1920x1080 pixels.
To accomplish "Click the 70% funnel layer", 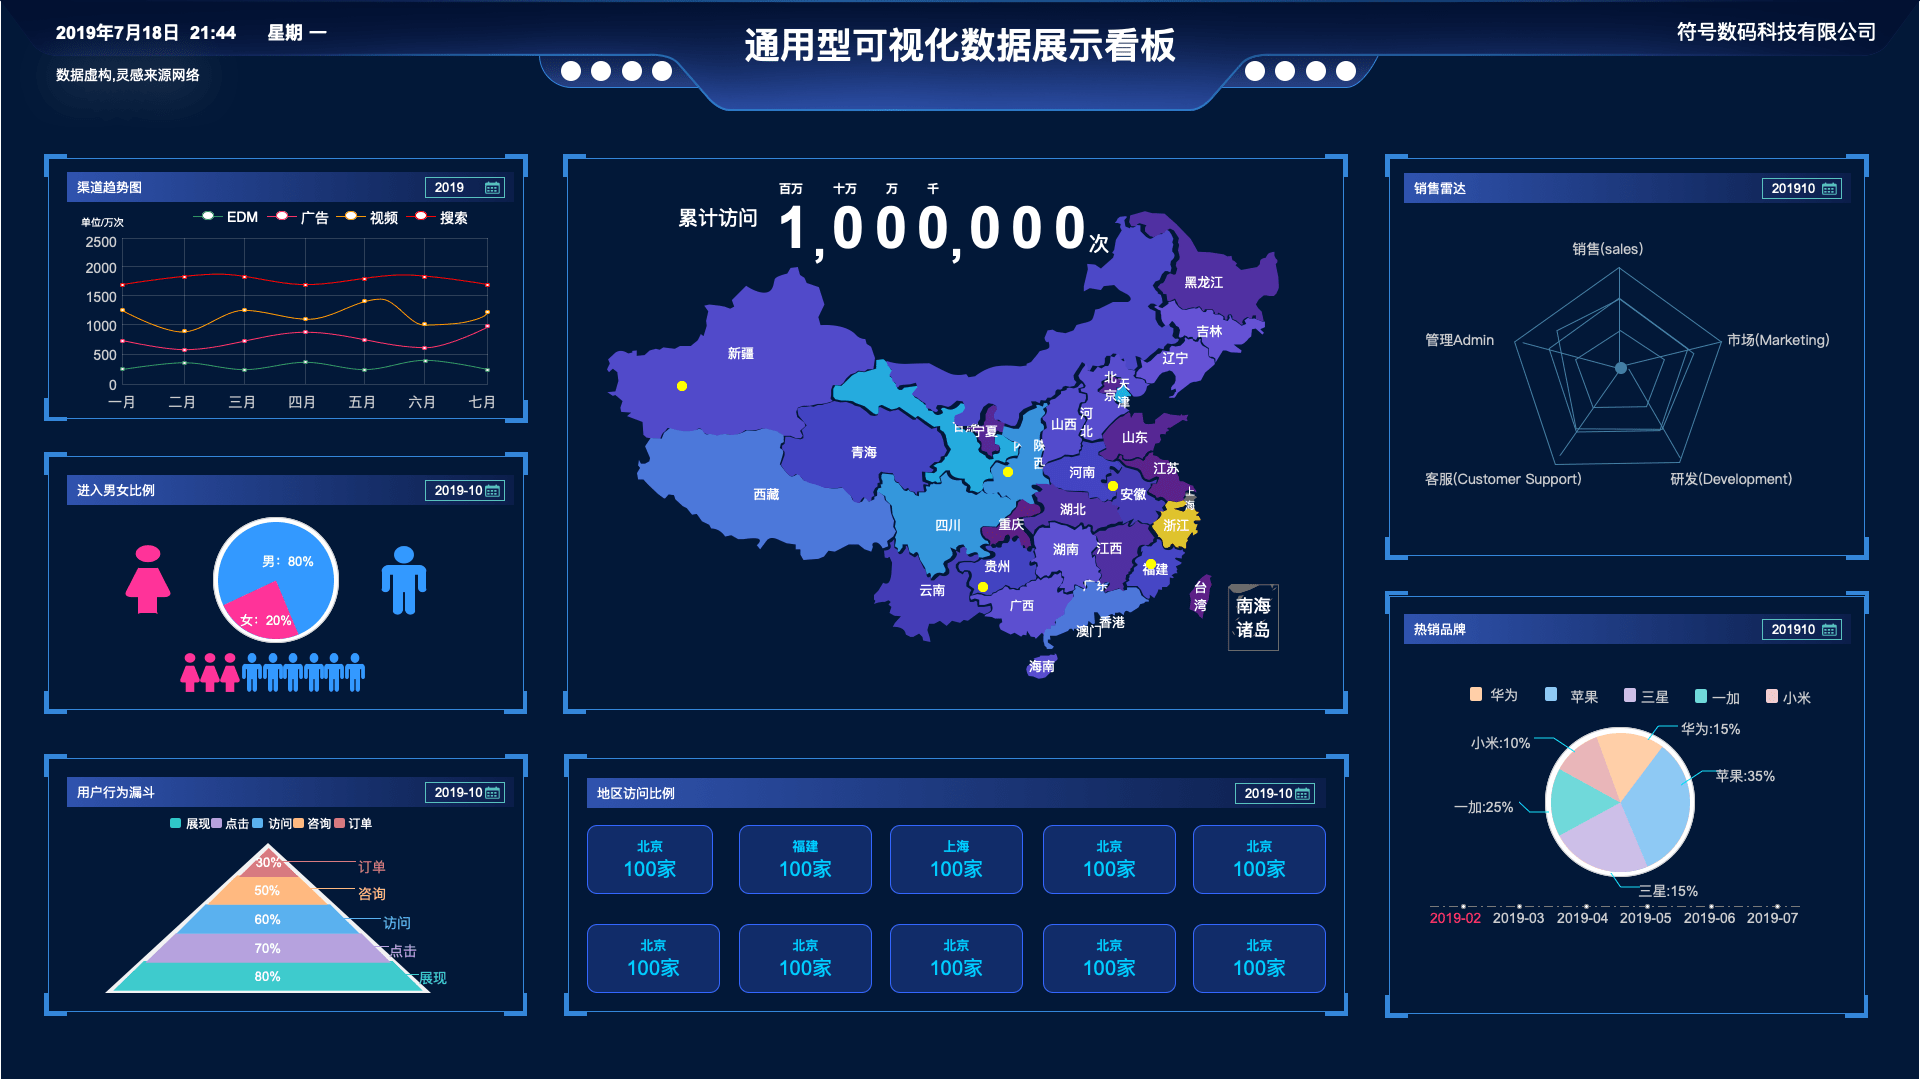I will (267, 948).
